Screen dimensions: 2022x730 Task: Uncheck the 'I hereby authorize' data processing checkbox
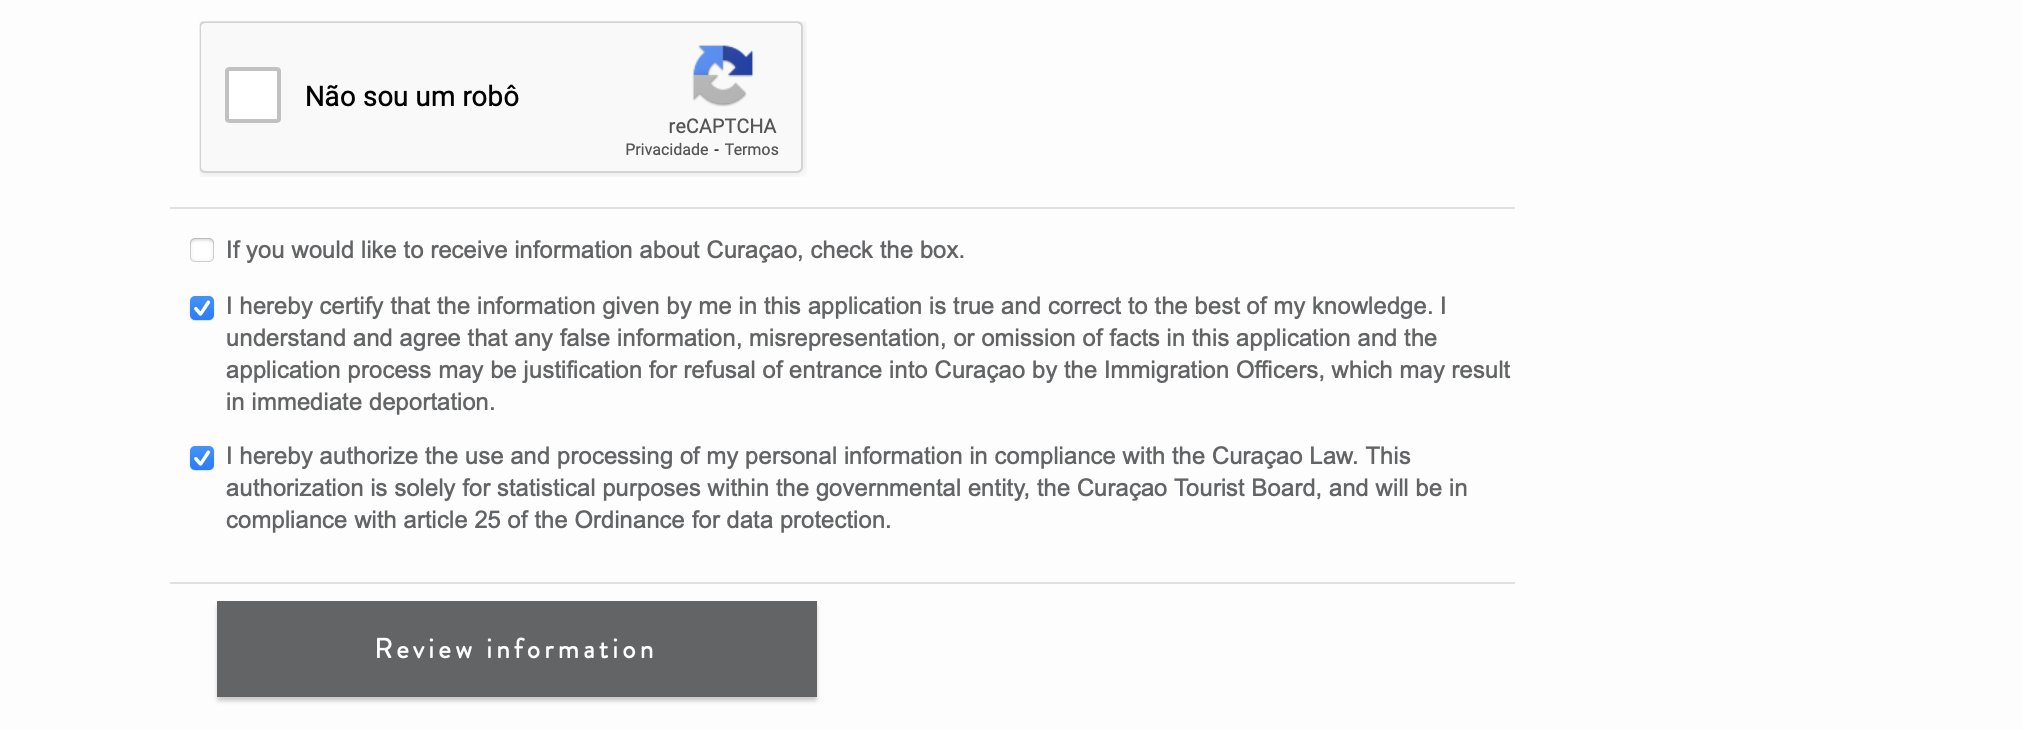[x=202, y=458]
